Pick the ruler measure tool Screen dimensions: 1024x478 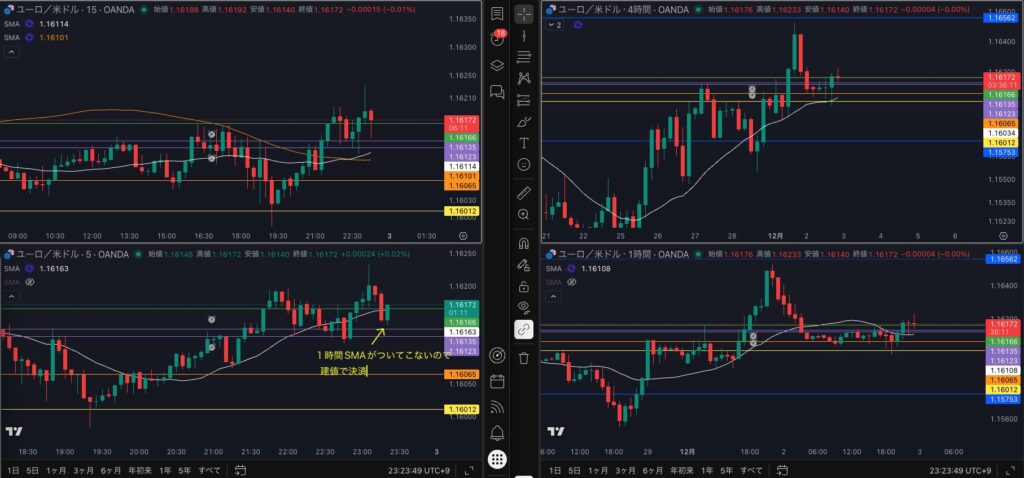524,193
